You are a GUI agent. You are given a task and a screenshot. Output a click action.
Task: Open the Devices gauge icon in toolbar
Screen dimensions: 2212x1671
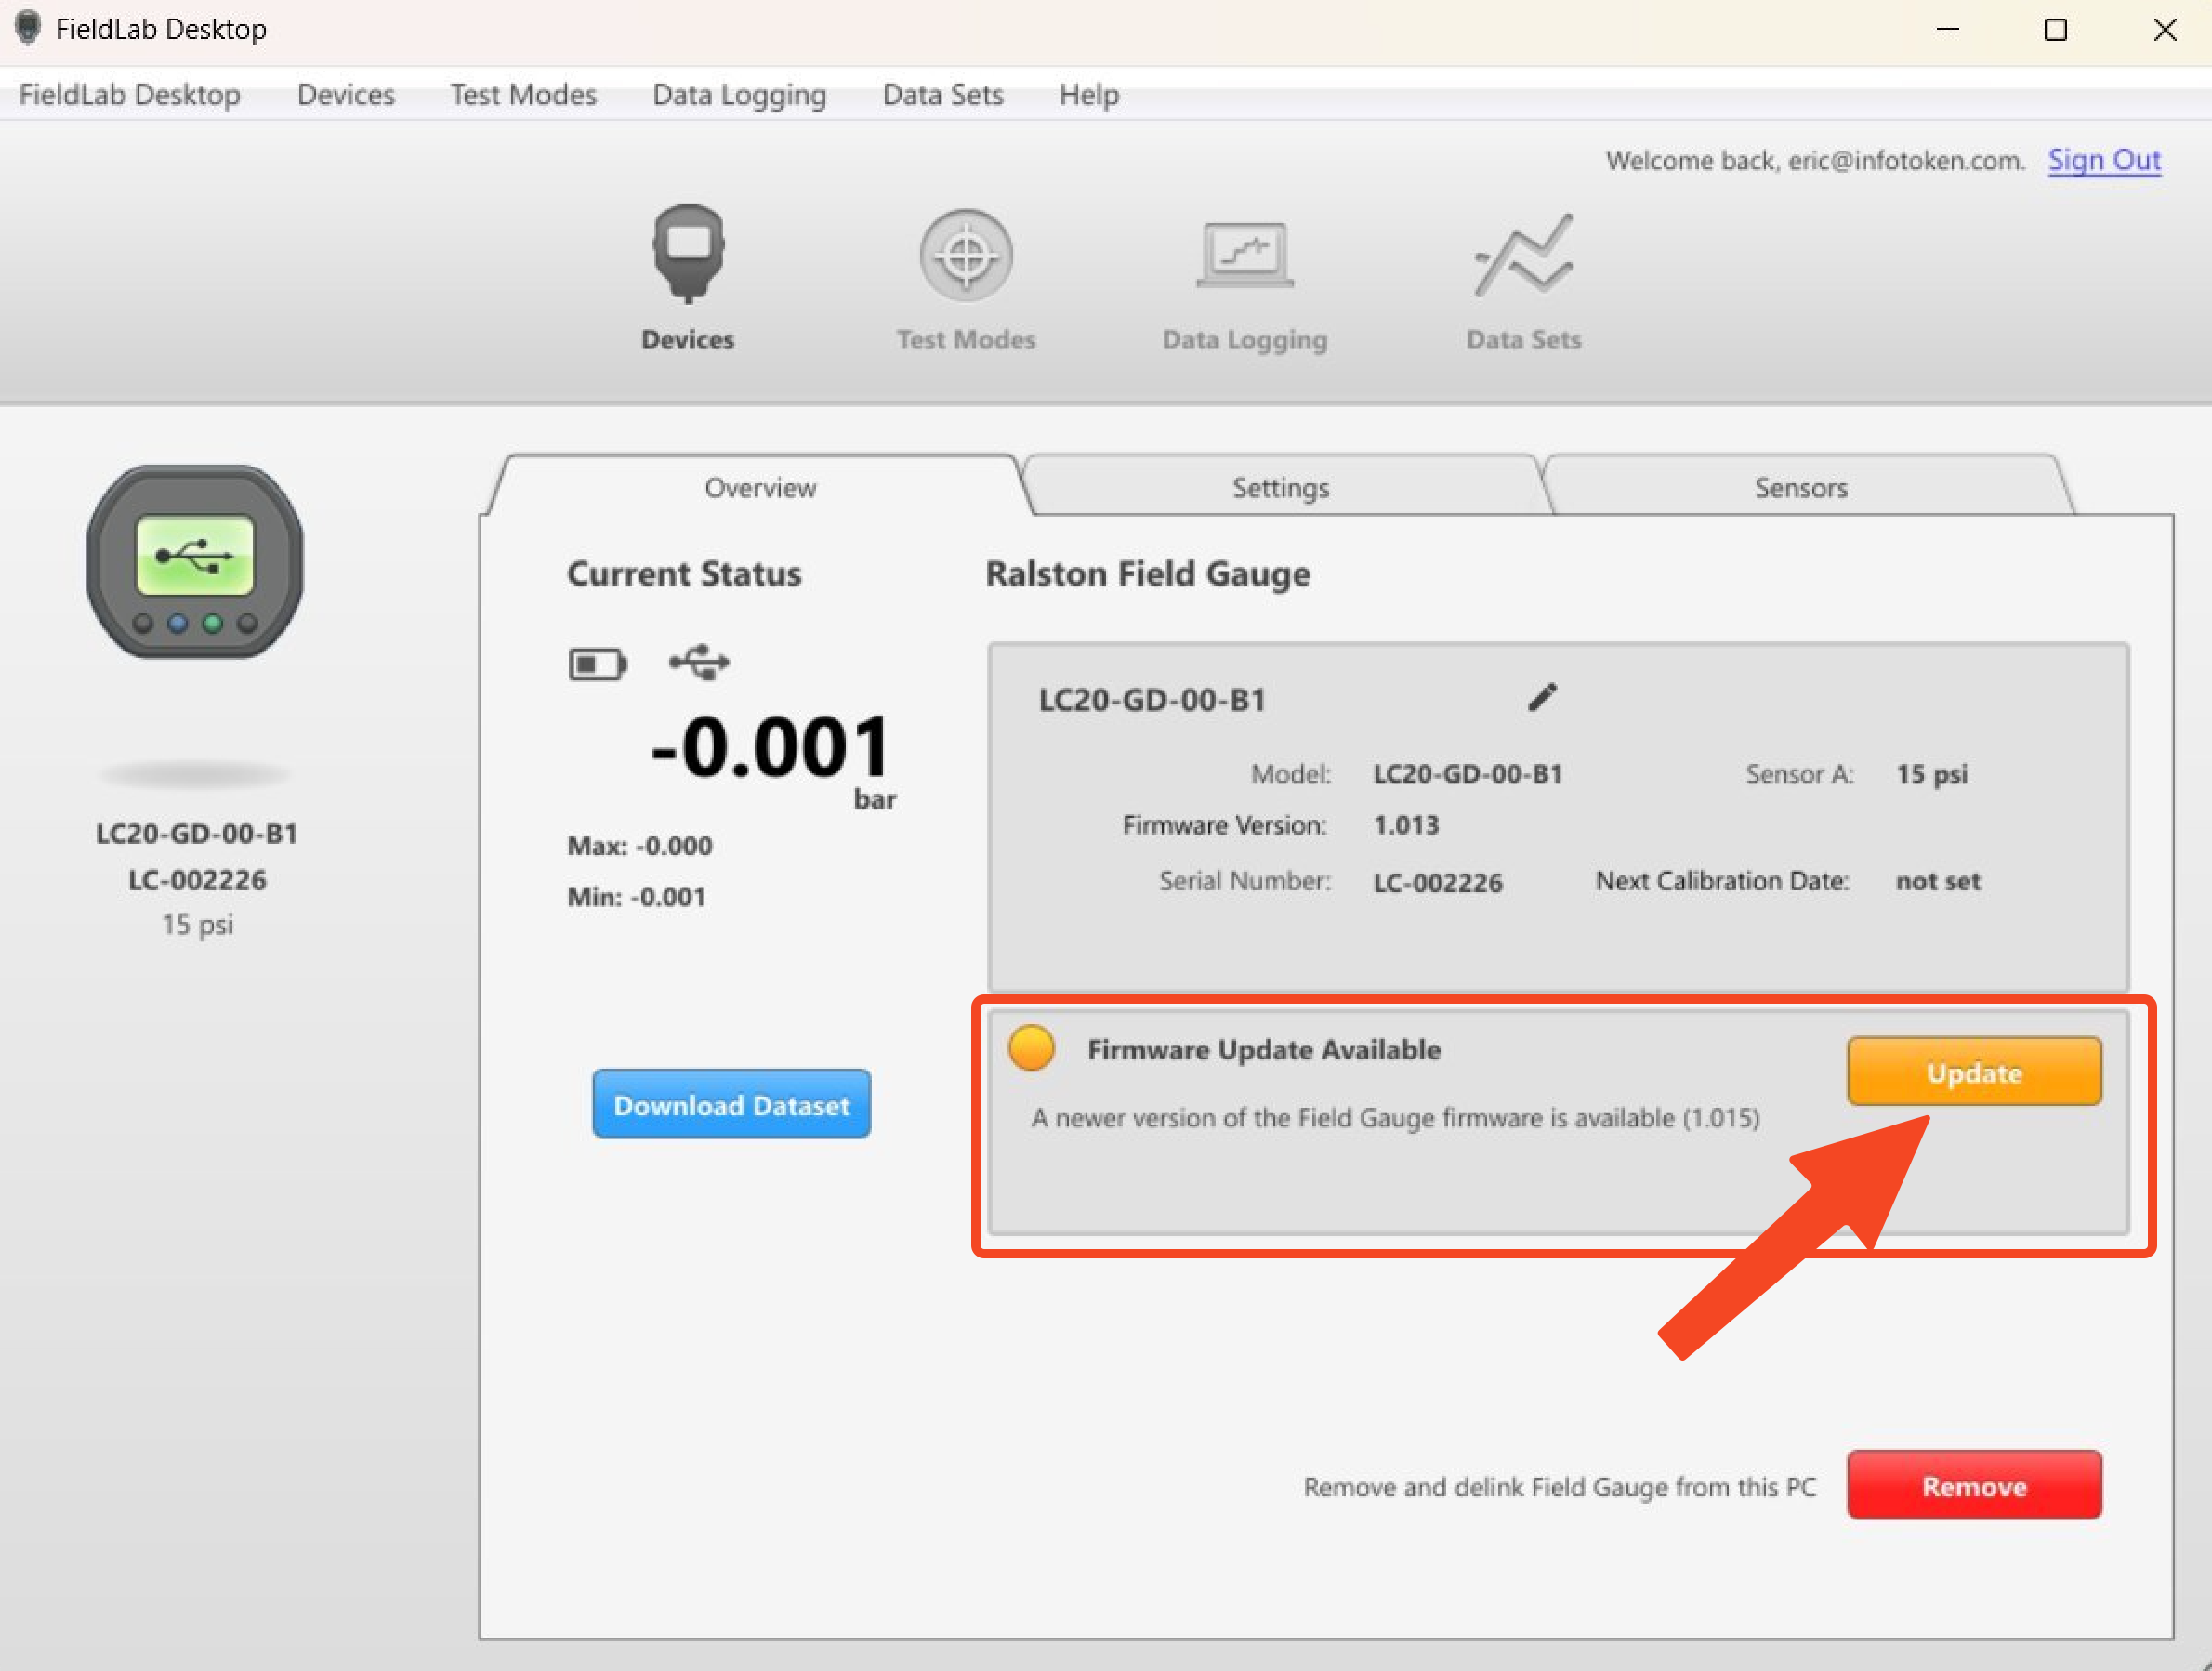coord(688,253)
